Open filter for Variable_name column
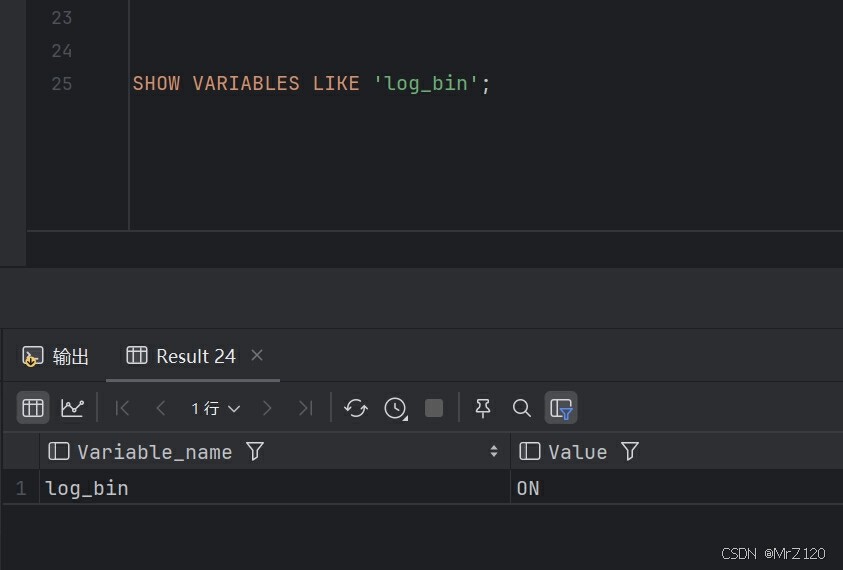Screen dimensions: 843x570 click(255, 452)
